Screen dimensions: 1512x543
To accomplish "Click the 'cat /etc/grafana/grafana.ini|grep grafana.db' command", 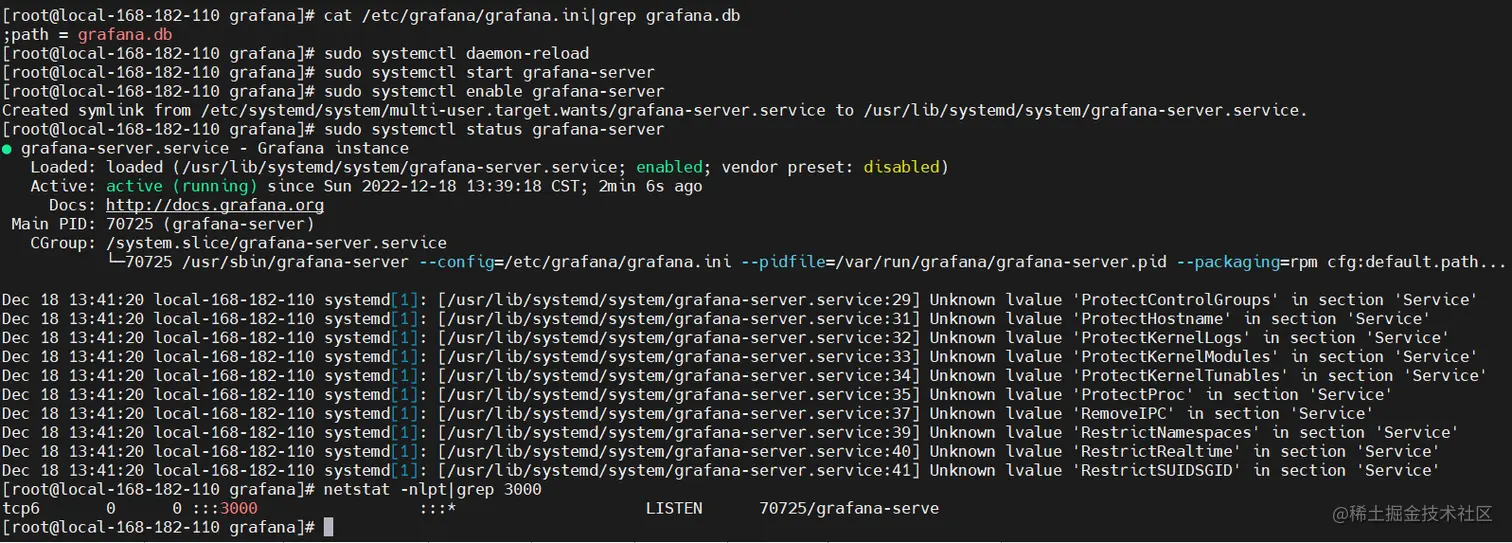I will coord(532,16).
